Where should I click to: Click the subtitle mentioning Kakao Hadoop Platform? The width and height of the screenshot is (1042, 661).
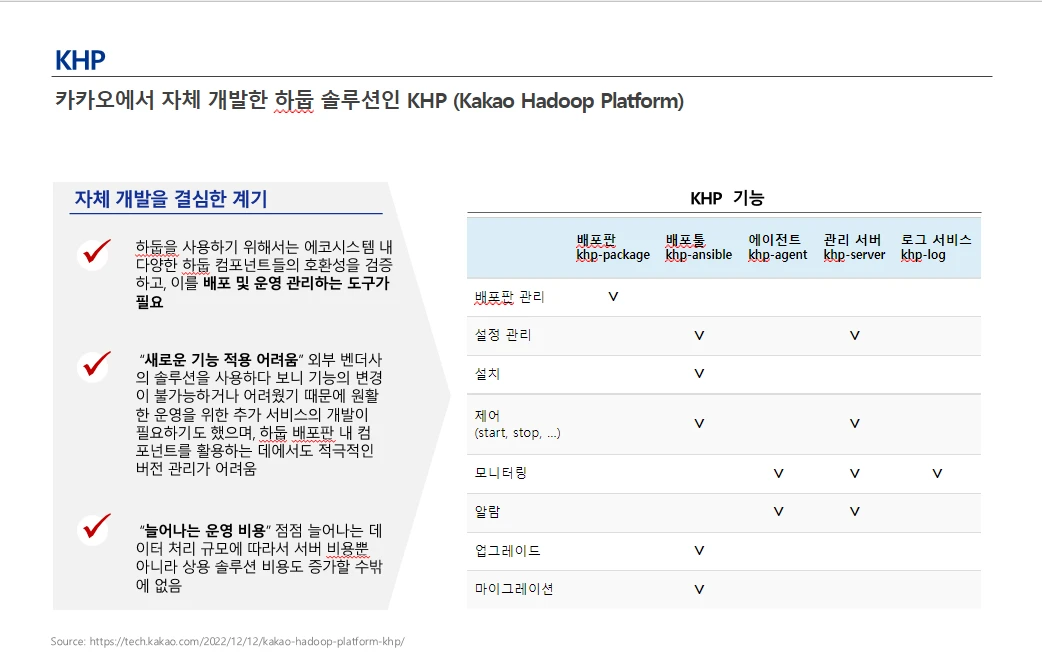click(369, 101)
